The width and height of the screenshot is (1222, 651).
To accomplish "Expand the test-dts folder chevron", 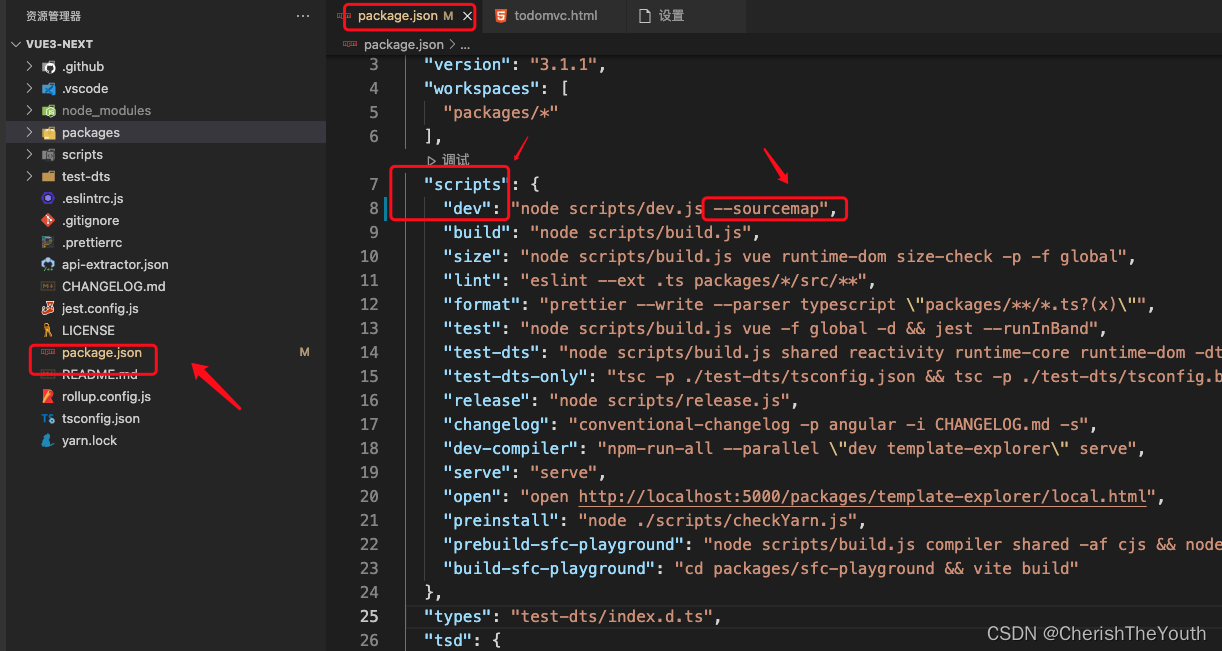I will tap(30, 176).
